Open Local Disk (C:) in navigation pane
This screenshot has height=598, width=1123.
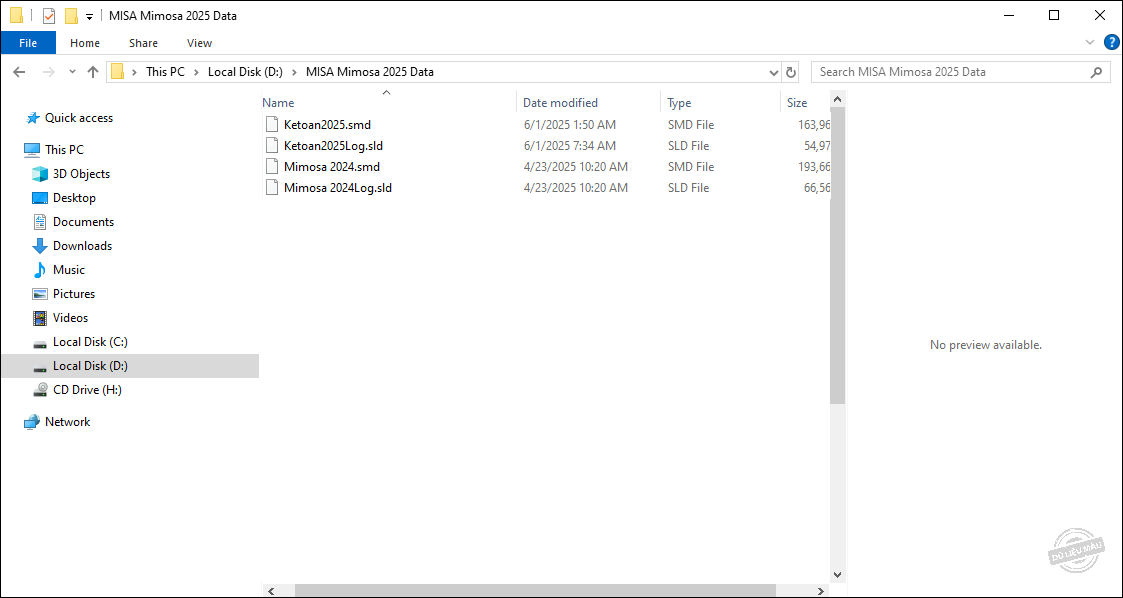tap(90, 342)
